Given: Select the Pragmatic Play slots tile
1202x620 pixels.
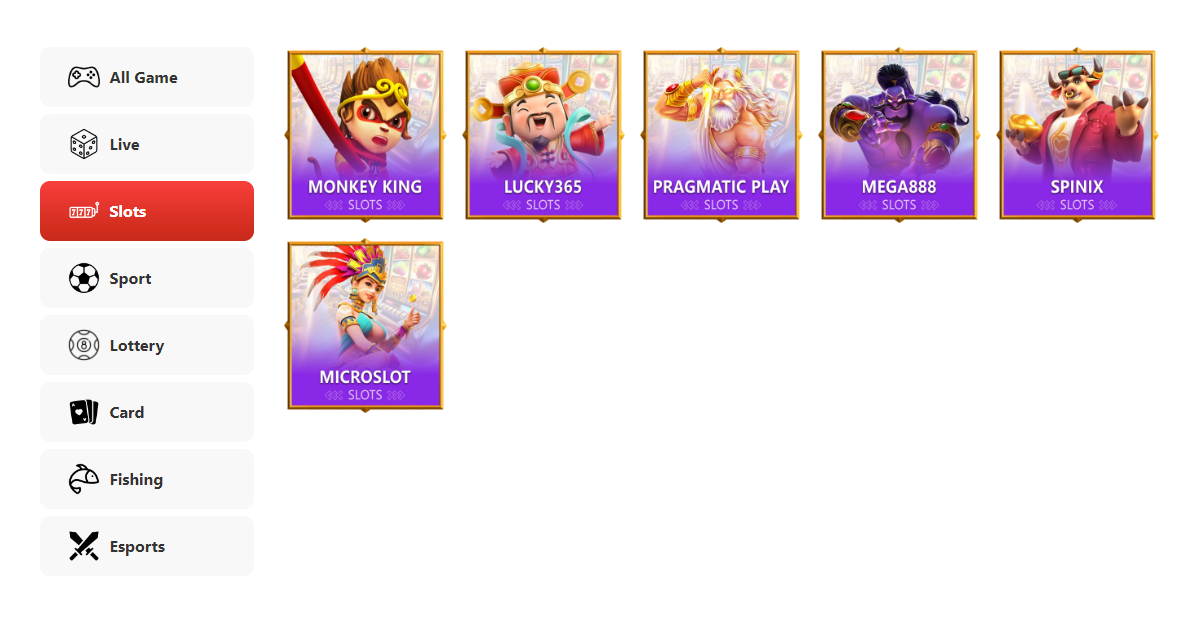Looking at the screenshot, I should (x=721, y=134).
